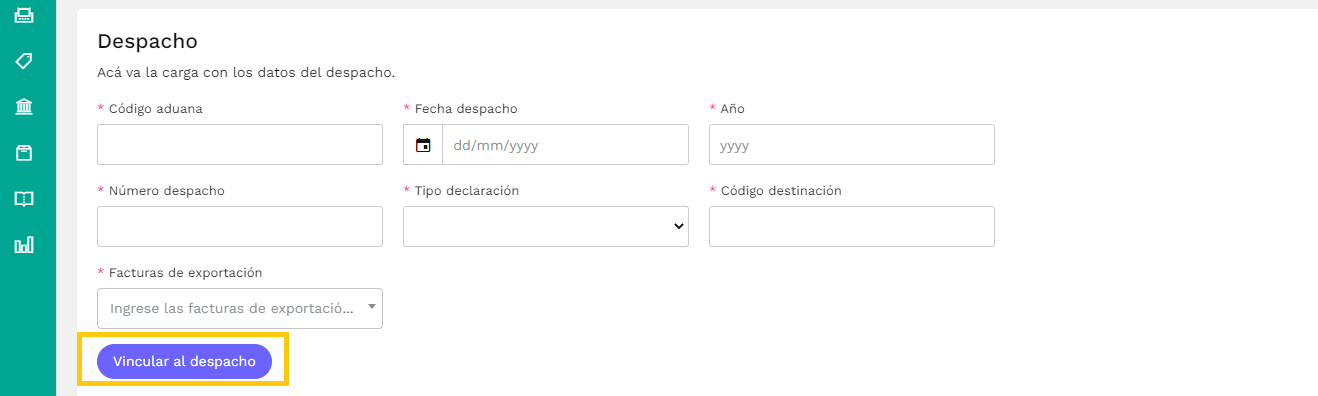The image size is (1318, 396).
Task: Click the Fecha despacho label
Action: pyautogui.click(x=466, y=108)
